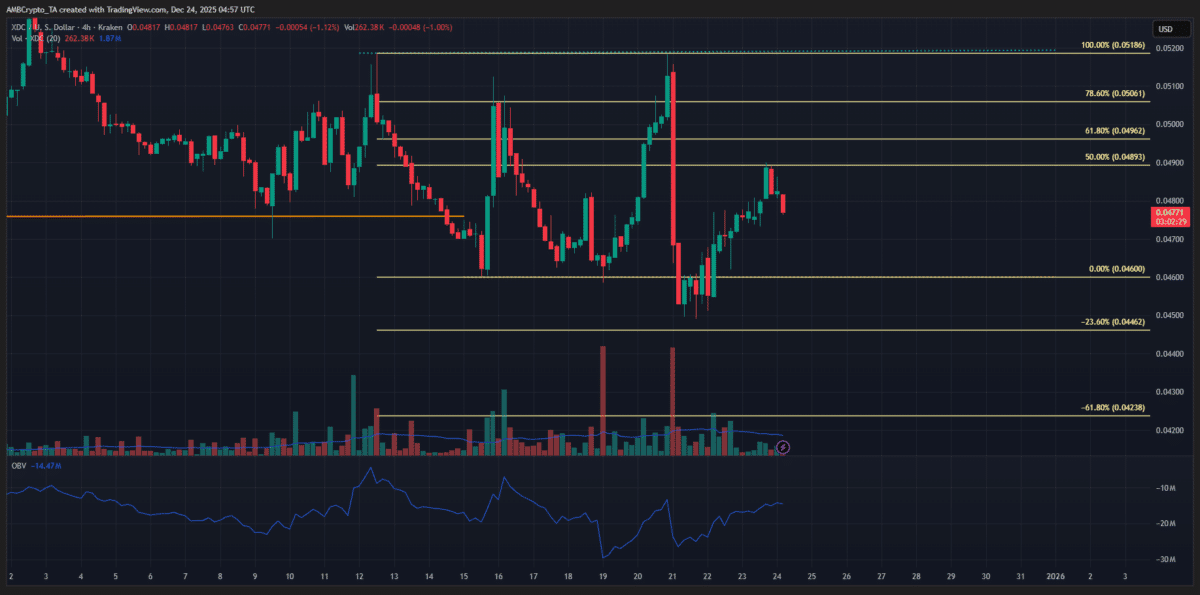
Task: Click the 0.05000 price axis label
Action: click(1172, 124)
